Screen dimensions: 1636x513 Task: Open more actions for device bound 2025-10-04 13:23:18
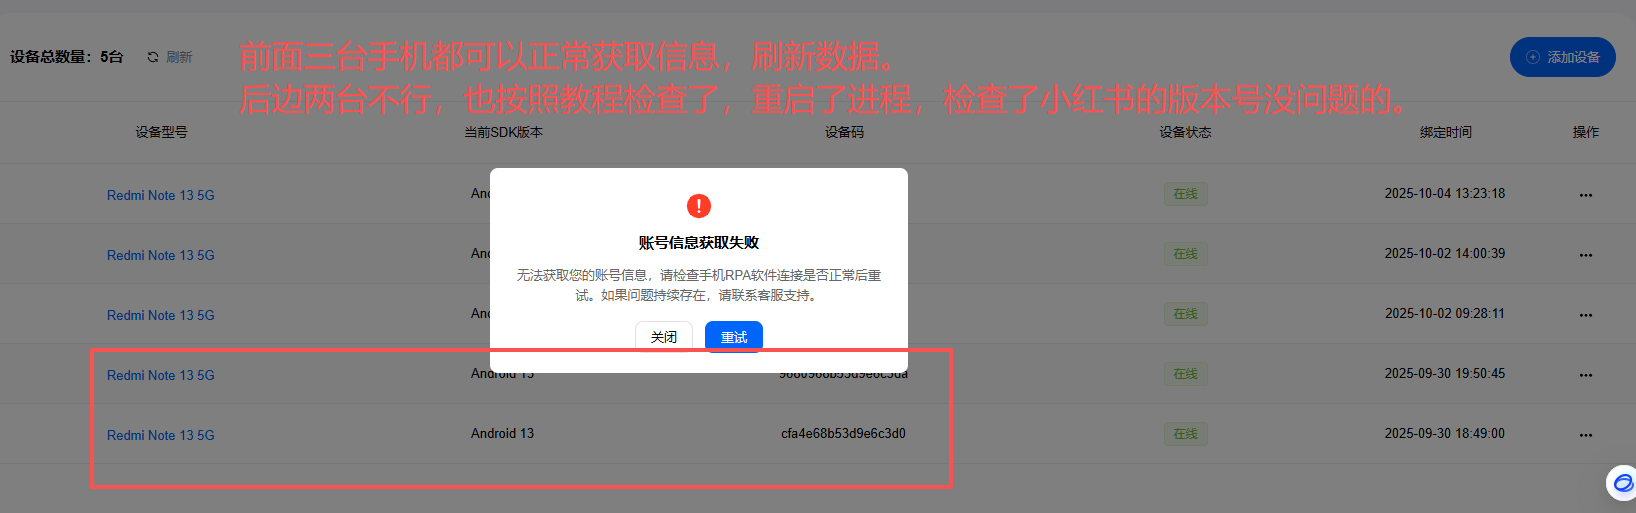tap(1585, 195)
